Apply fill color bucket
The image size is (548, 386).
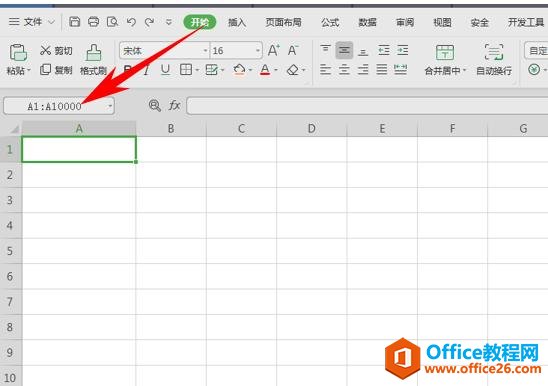239,70
